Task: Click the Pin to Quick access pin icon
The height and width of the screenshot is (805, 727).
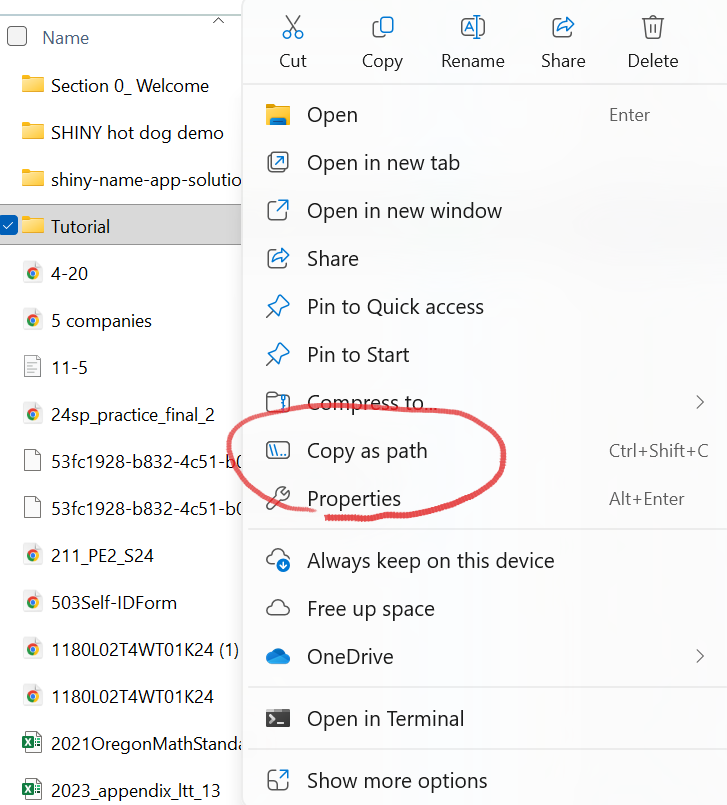Action: [x=277, y=307]
